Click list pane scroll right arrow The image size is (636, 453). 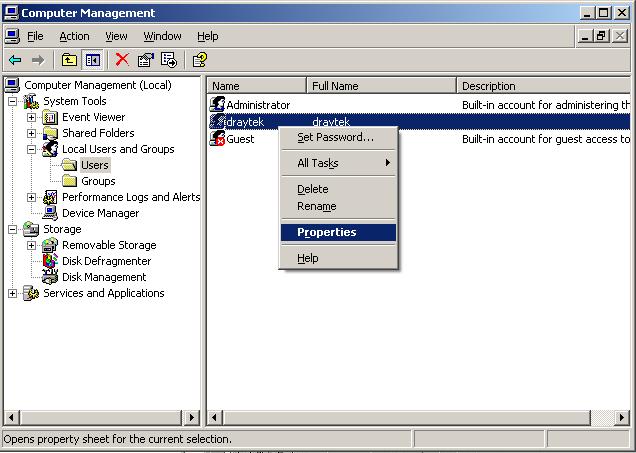622,417
